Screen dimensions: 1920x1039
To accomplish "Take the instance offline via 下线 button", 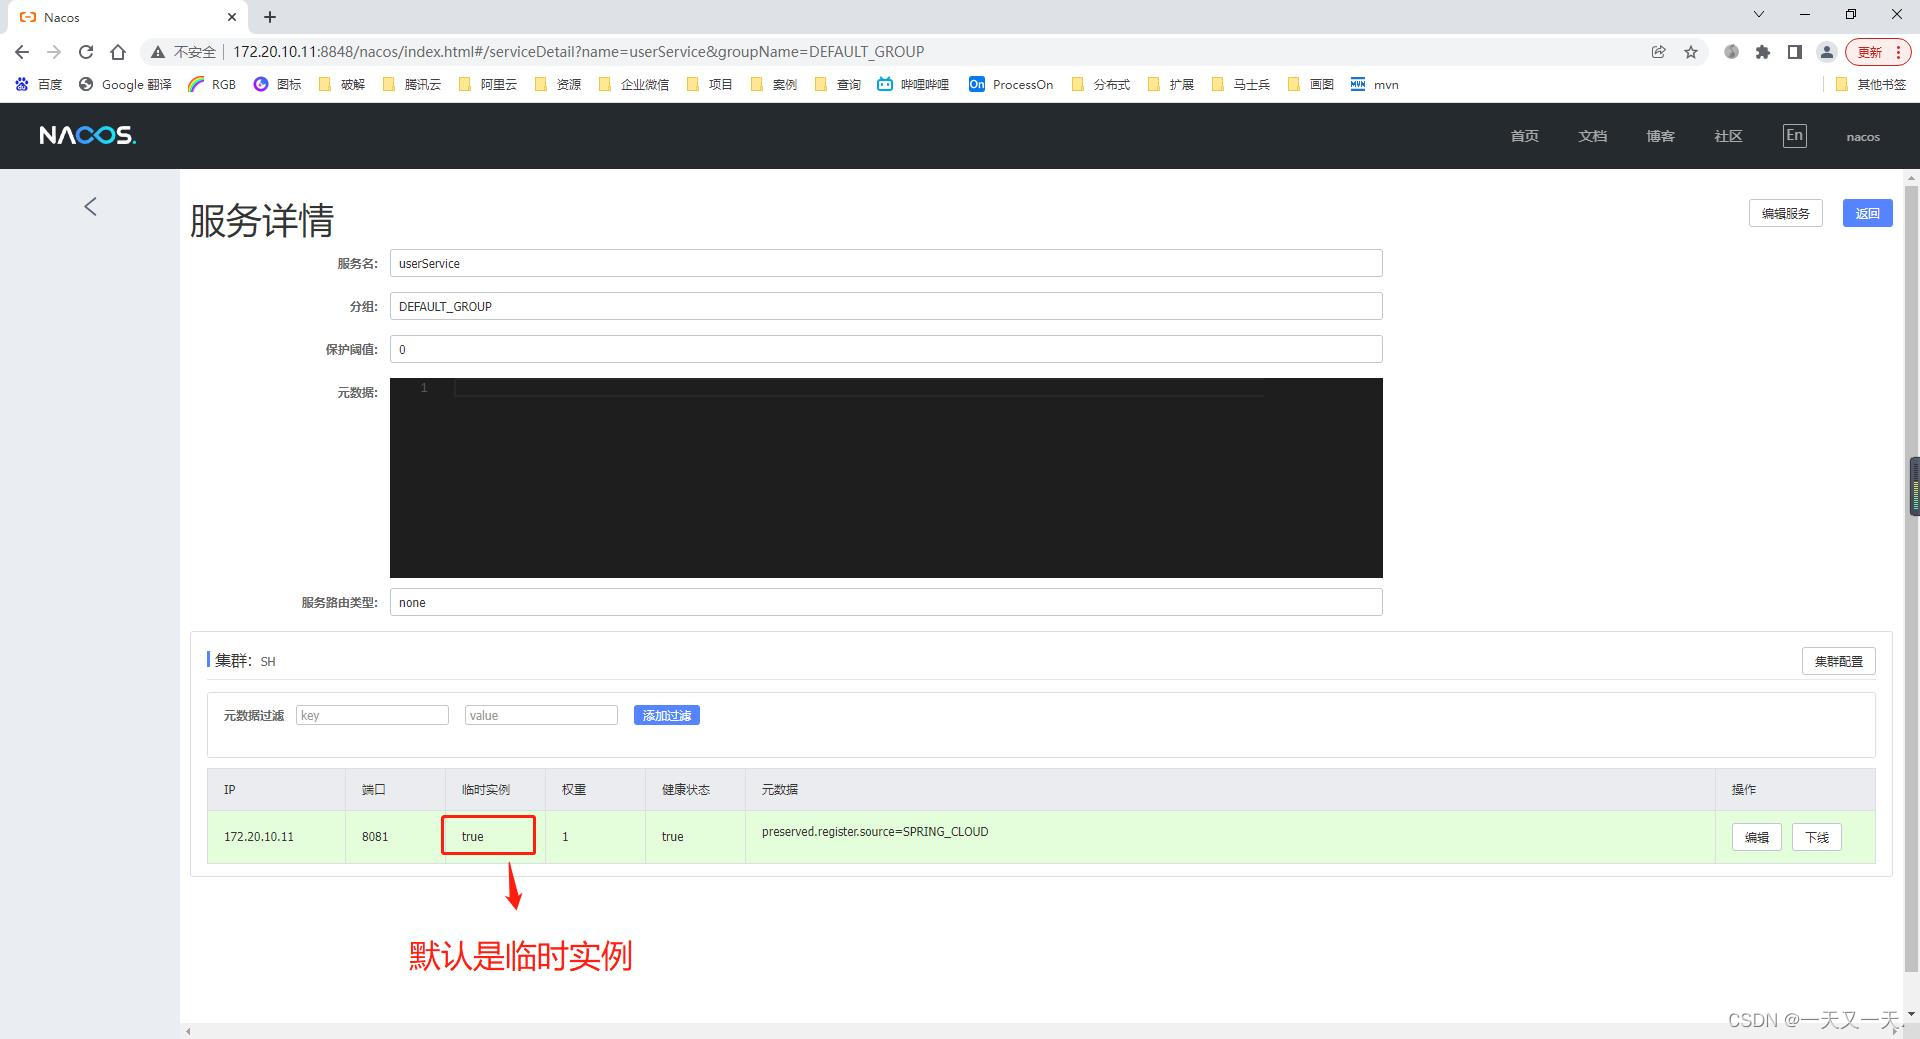I will coord(1816,837).
